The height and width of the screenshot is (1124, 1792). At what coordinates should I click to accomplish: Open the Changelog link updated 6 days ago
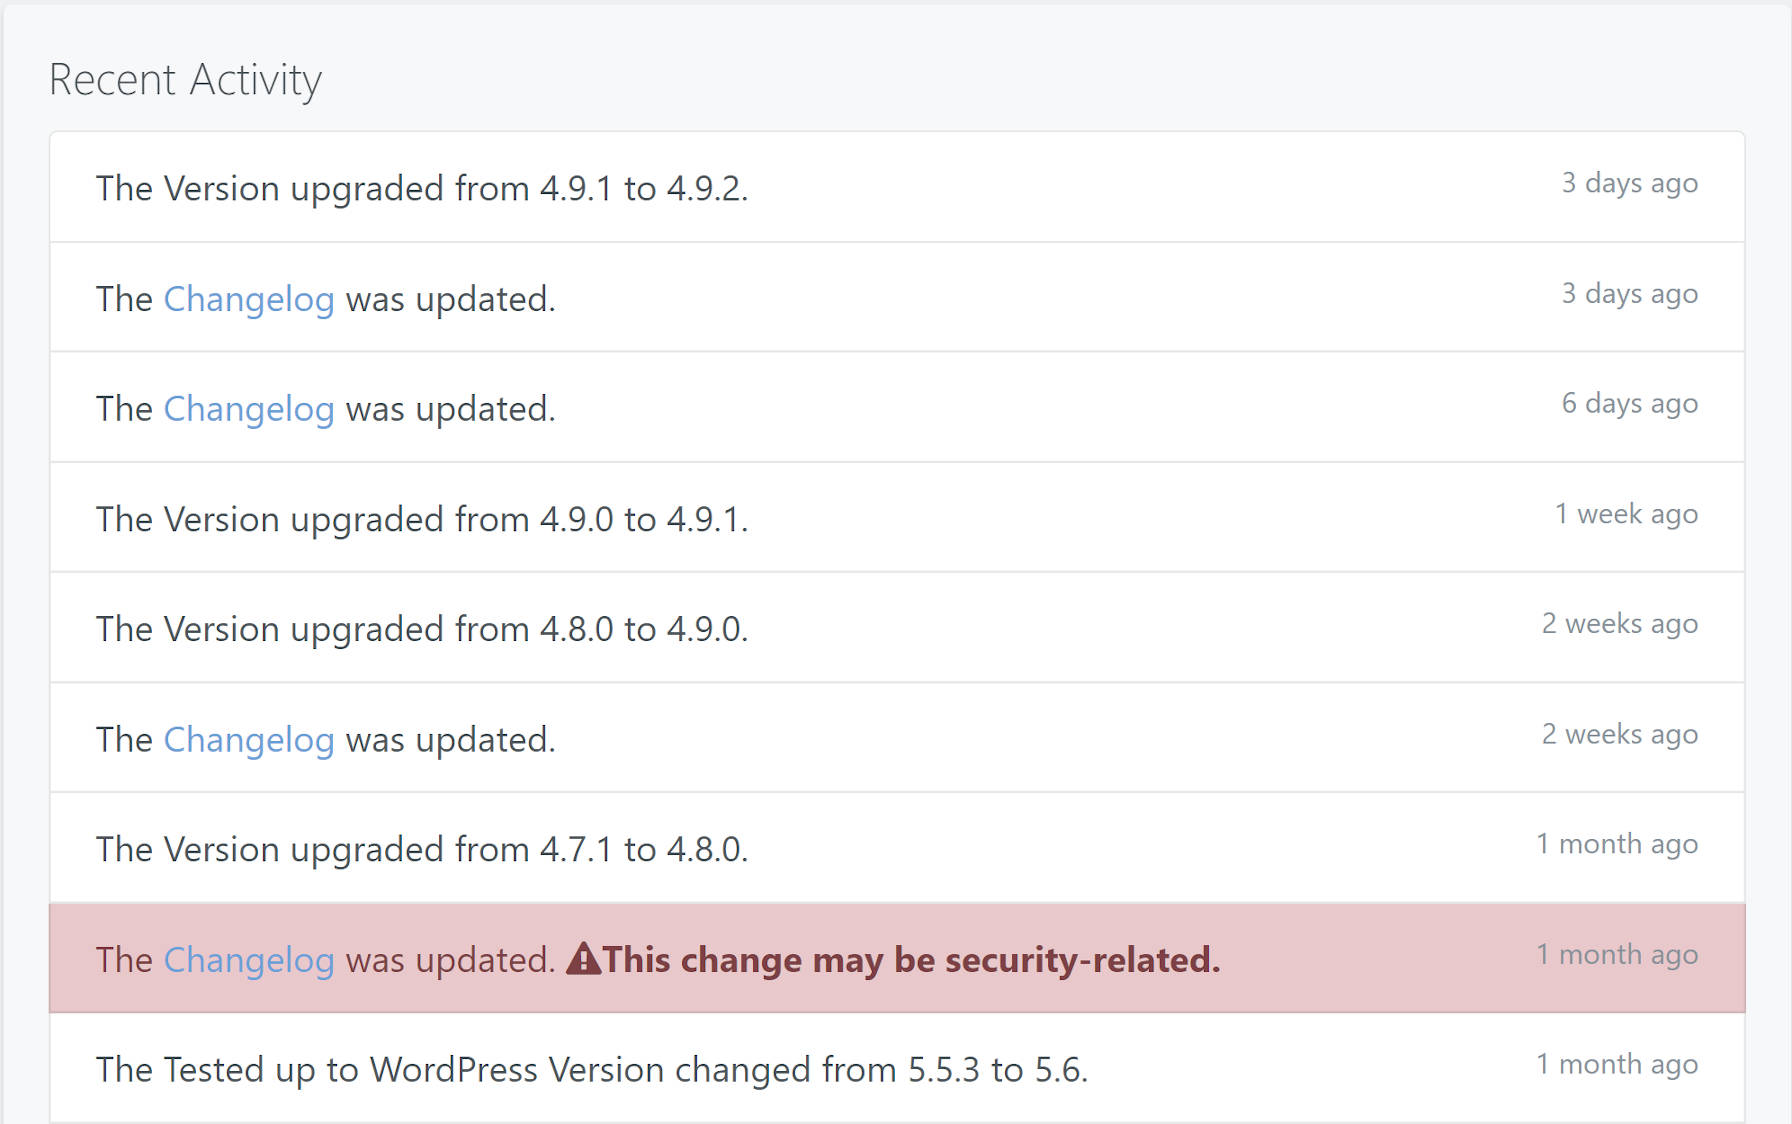tap(249, 408)
